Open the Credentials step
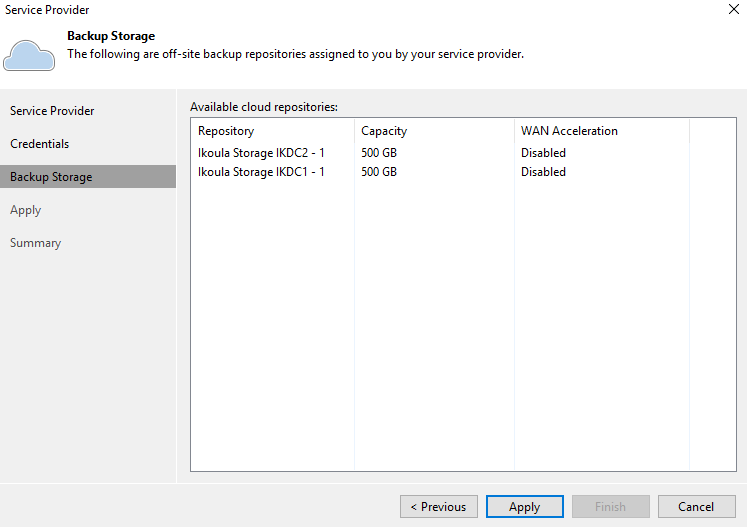Image resolution: width=747 pixels, height=527 pixels. 40,144
